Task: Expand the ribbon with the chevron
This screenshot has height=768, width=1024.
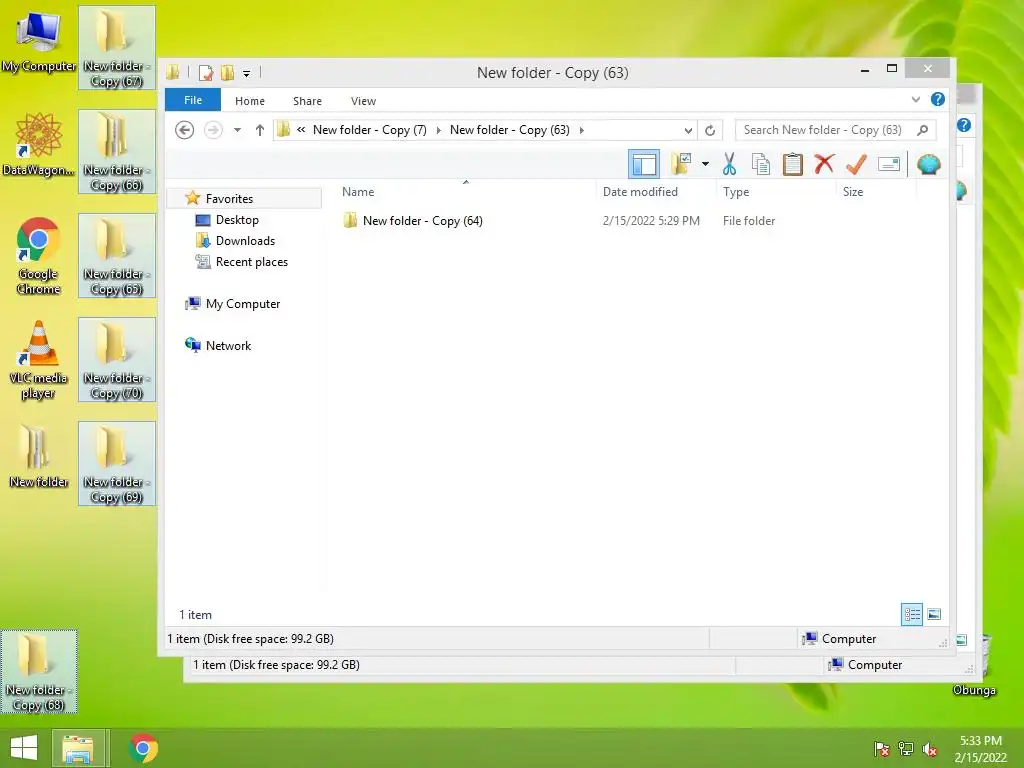Action: [916, 100]
